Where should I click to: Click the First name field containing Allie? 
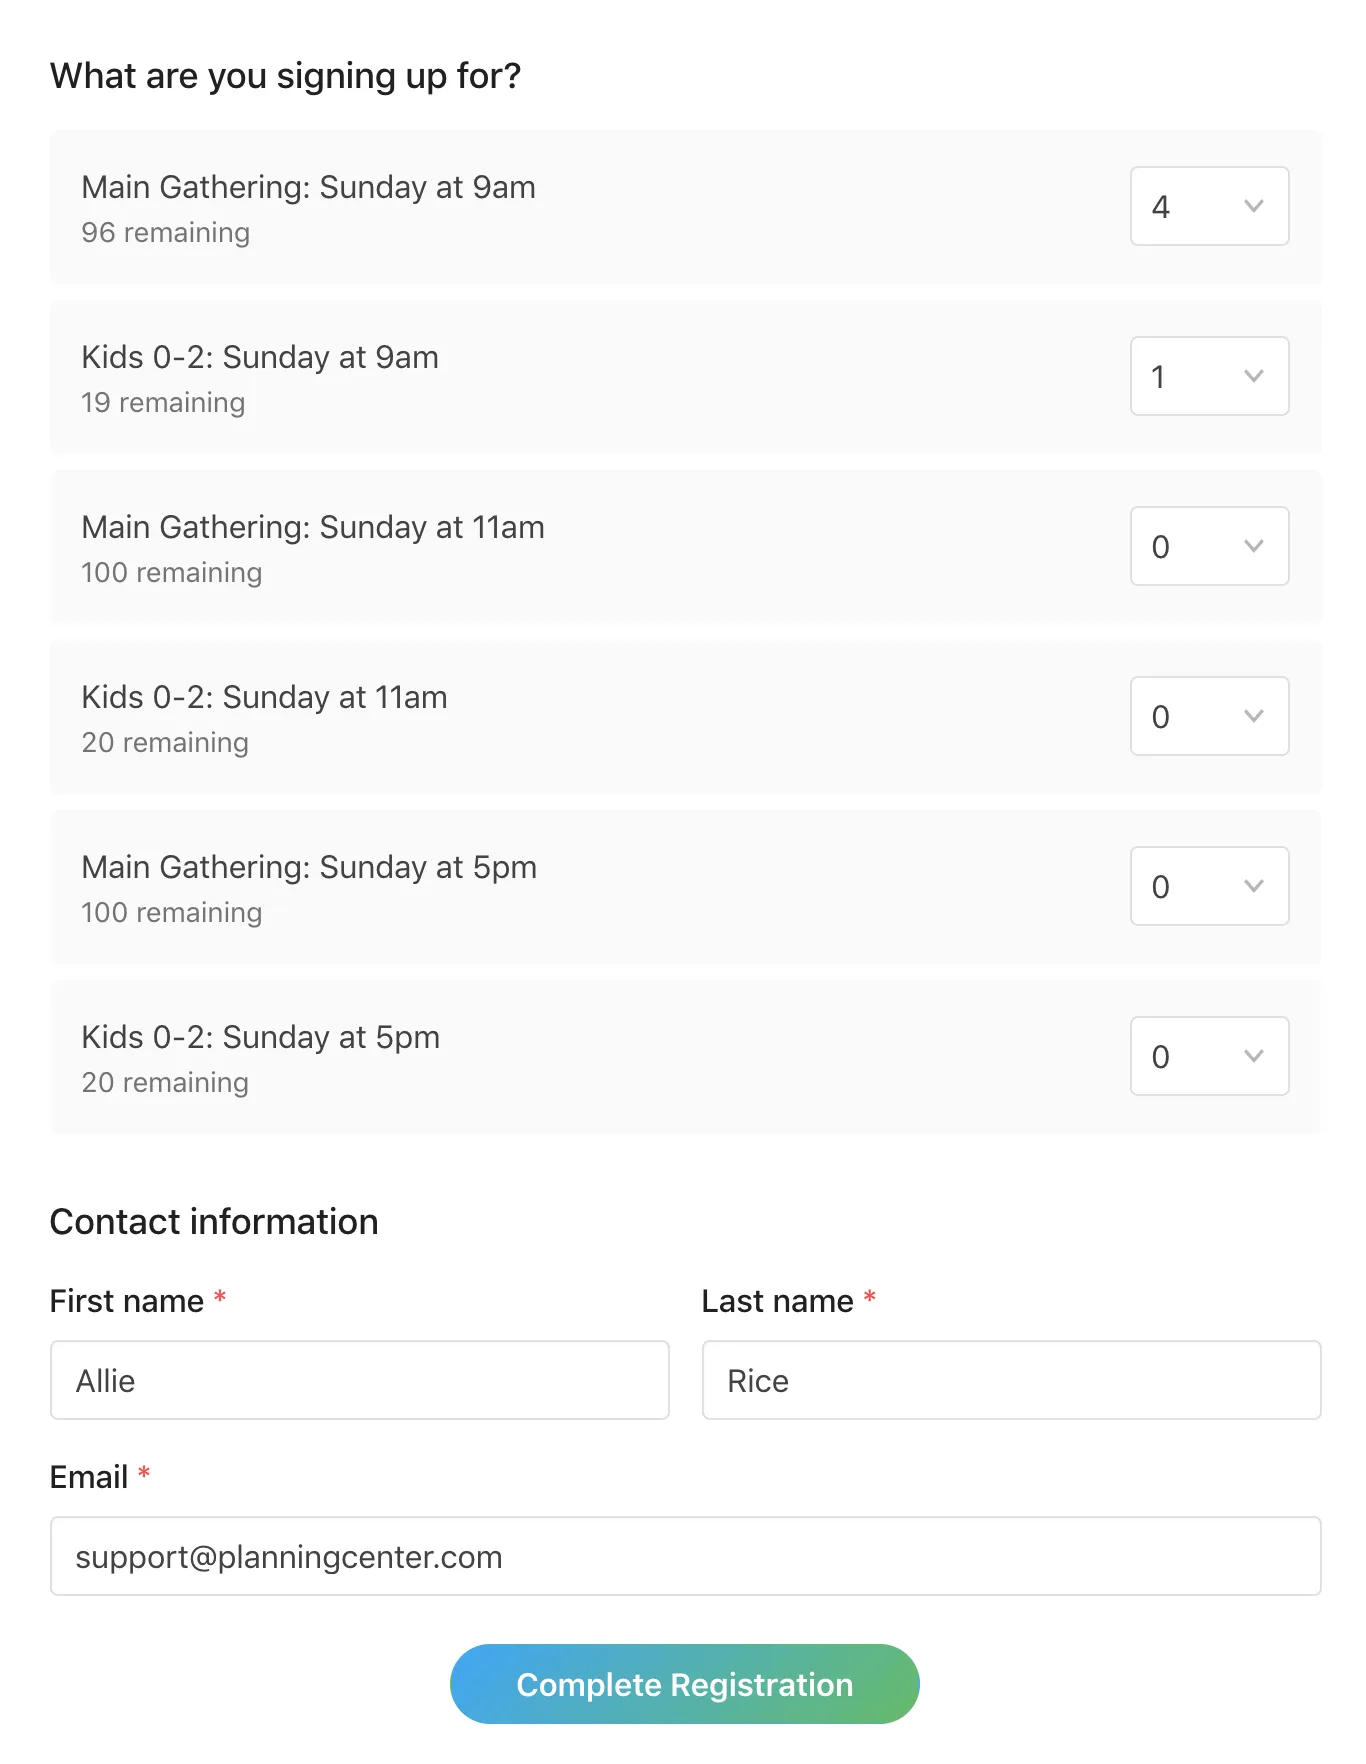click(359, 1380)
